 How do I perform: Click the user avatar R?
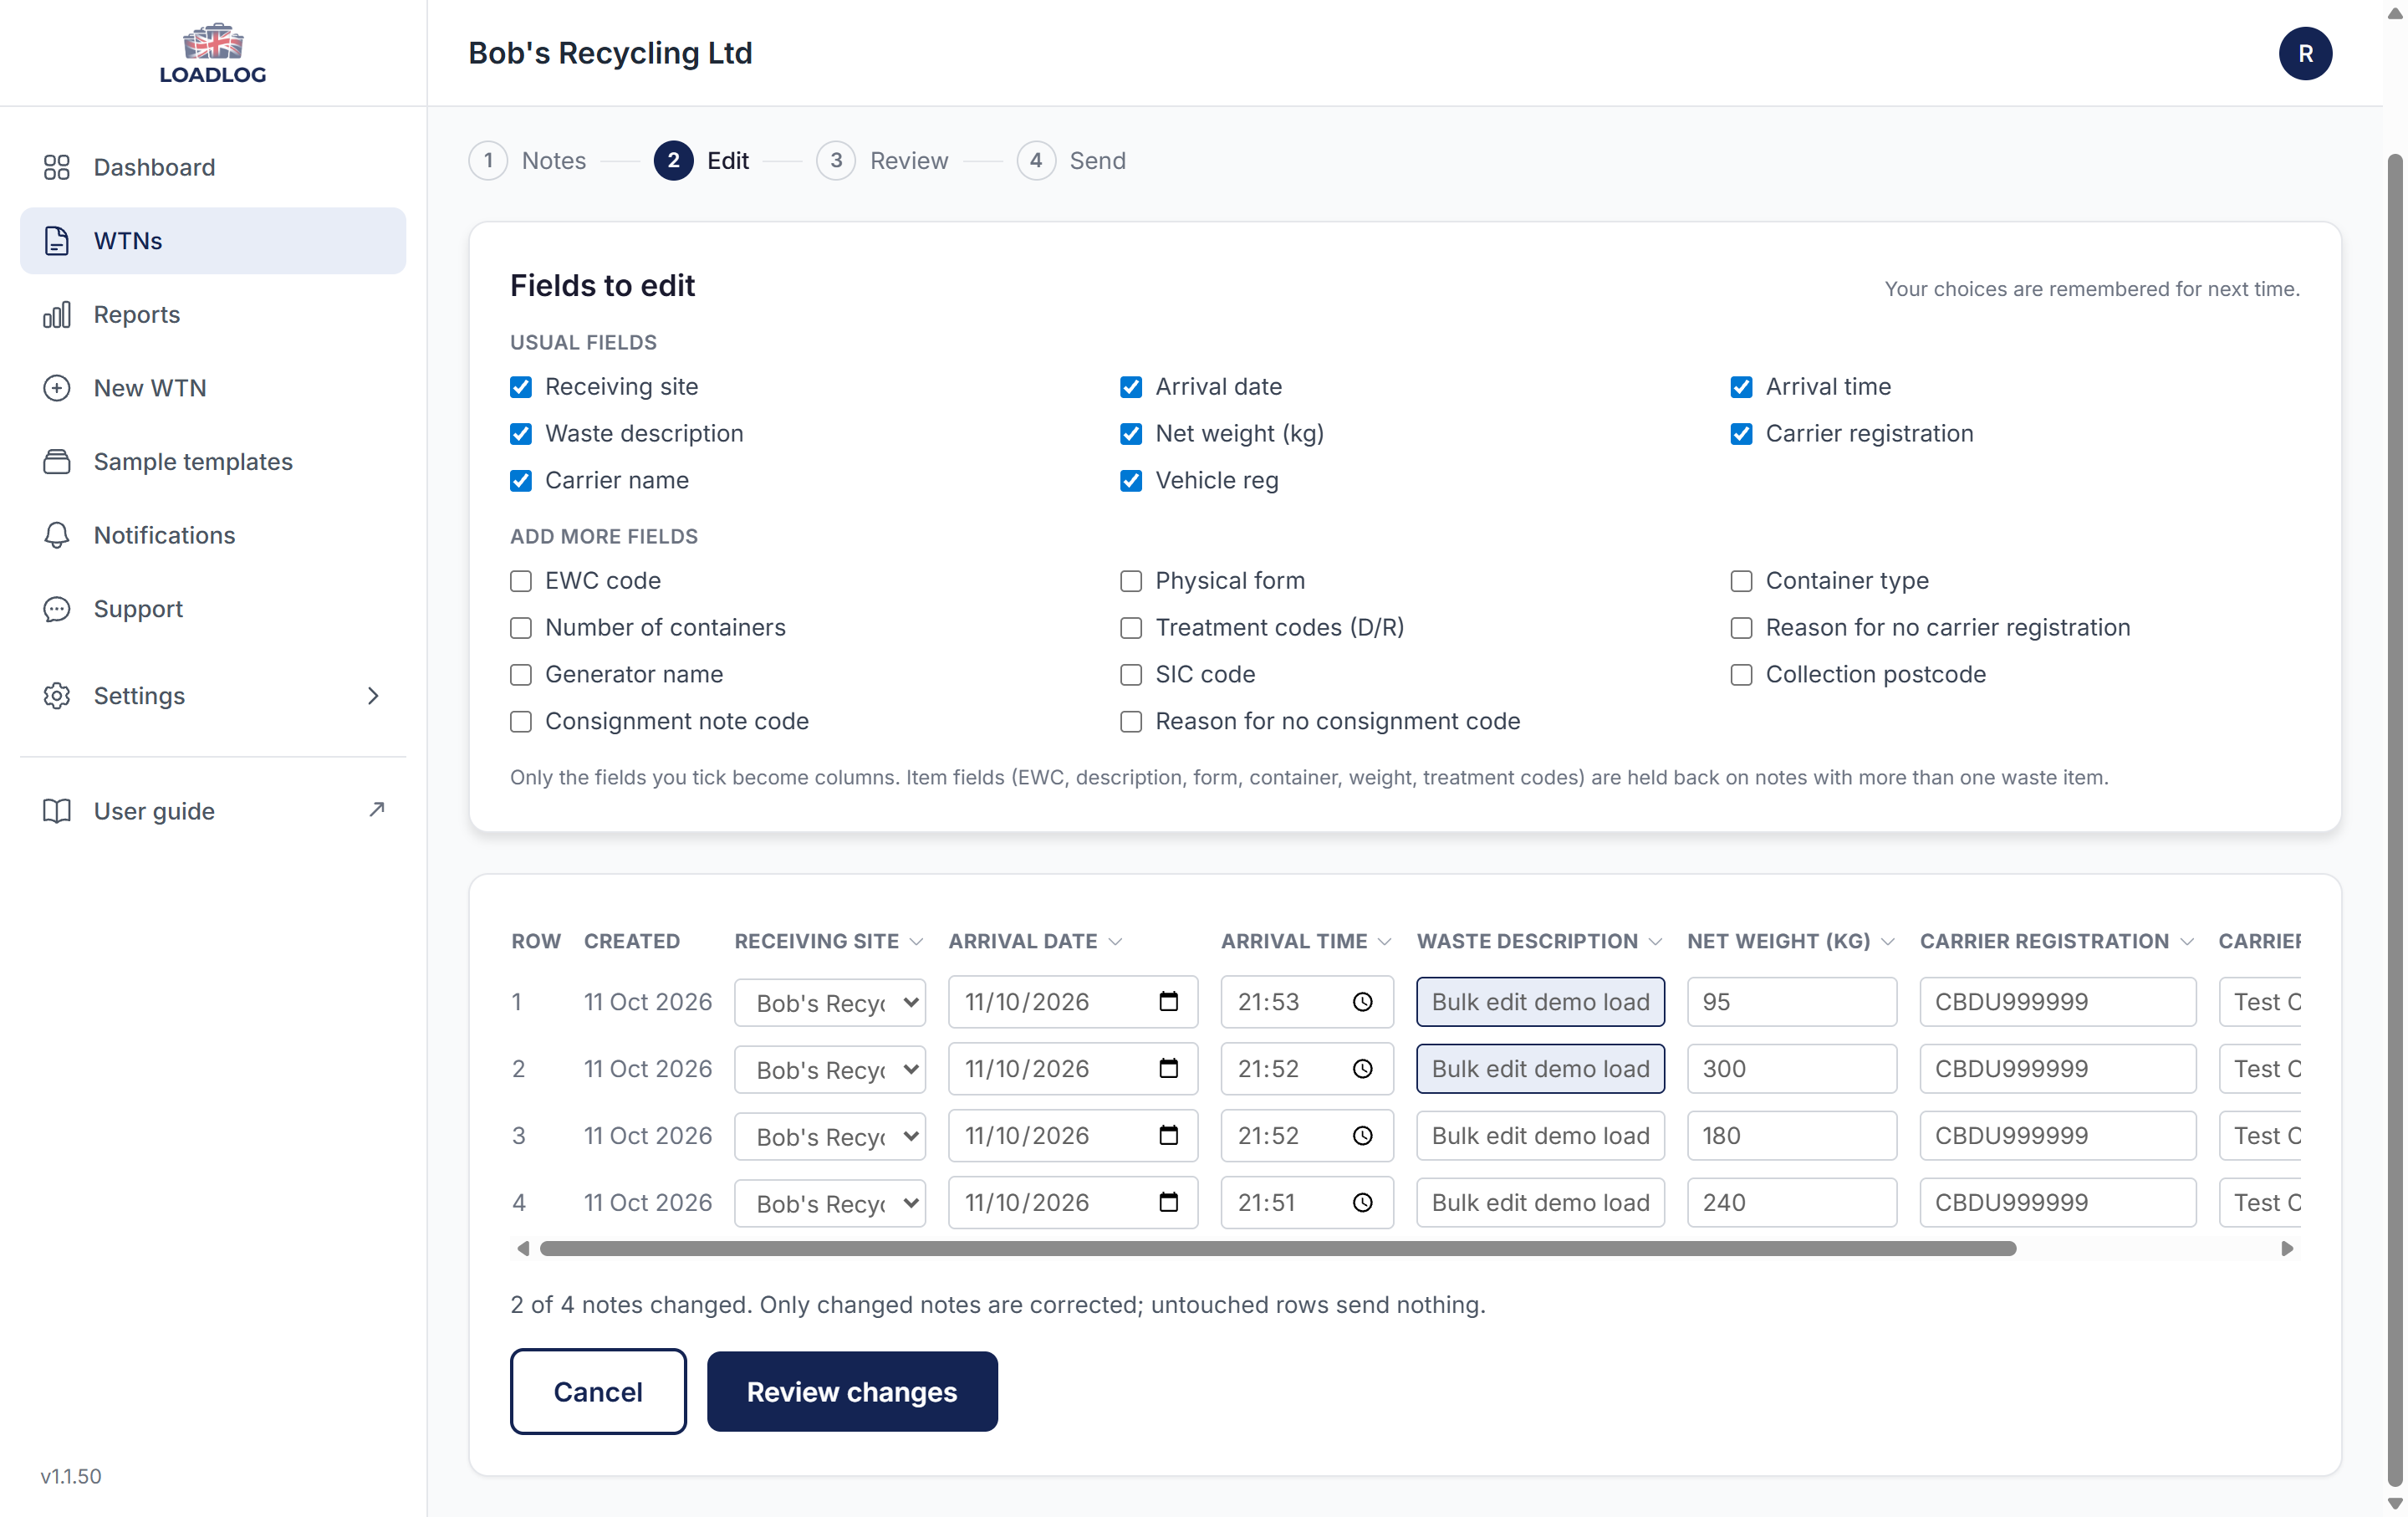pyautogui.click(x=2305, y=53)
